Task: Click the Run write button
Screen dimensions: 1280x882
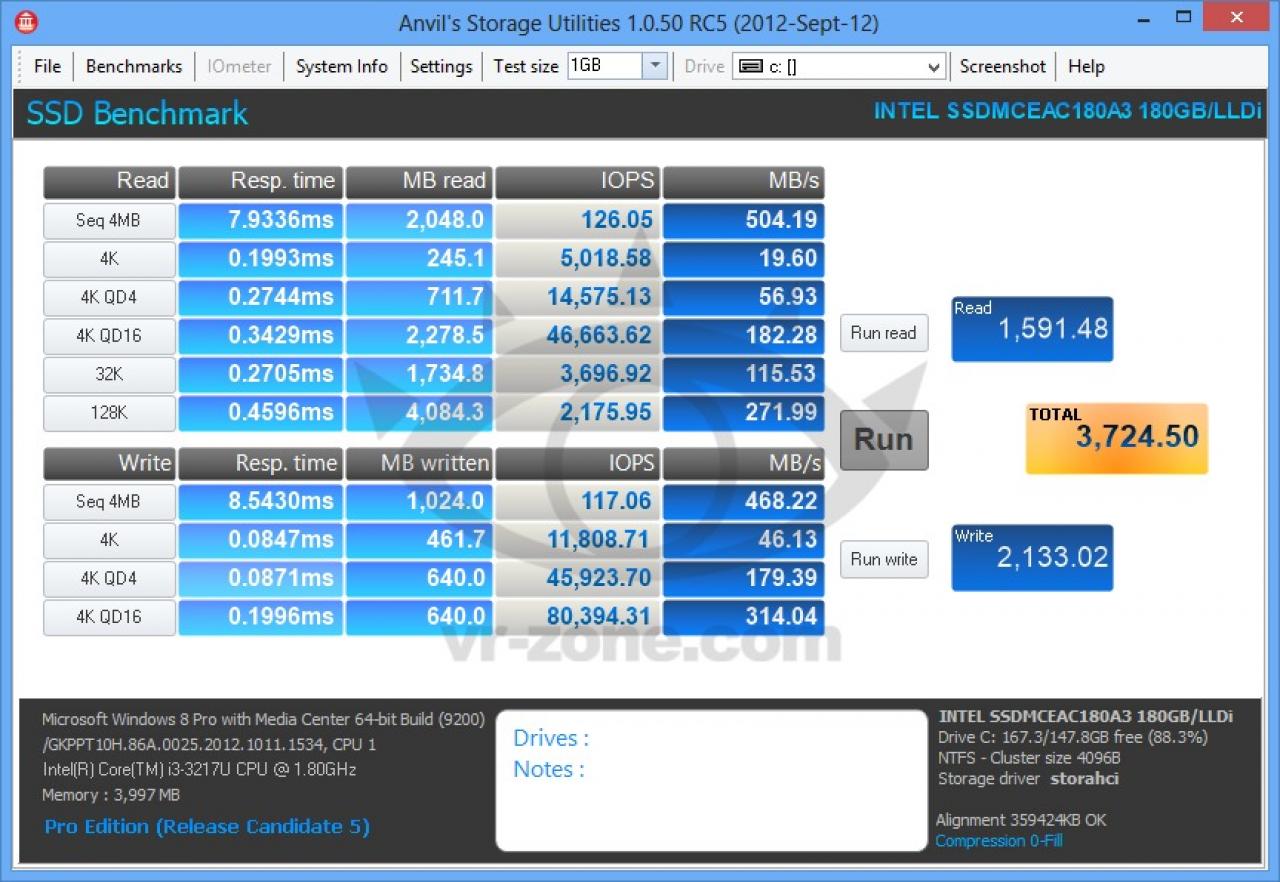Action: click(884, 559)
